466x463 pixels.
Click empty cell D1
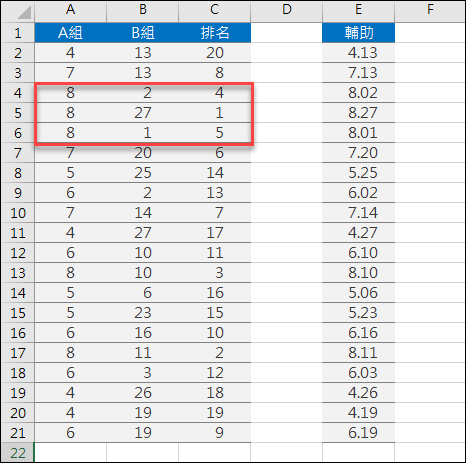pyautogui.click(x=287, y=33)
